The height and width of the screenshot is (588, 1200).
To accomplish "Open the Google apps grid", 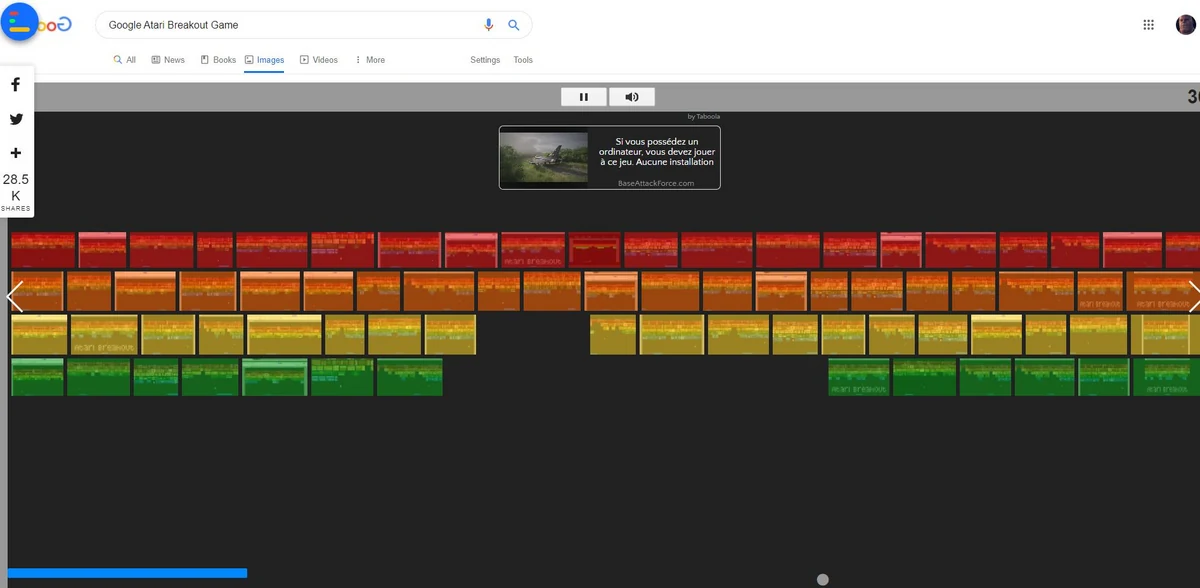I will click(1149, 25).
